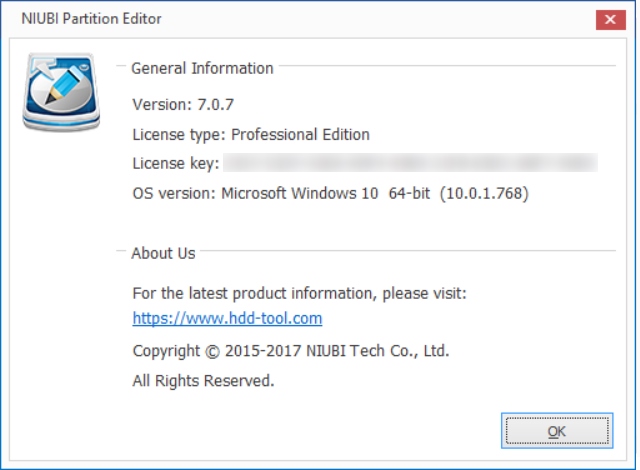Screen dimensions: 640x470
Task: Click the NIUBI Tech Co., Ltd. company name
Action: point(378,351)
